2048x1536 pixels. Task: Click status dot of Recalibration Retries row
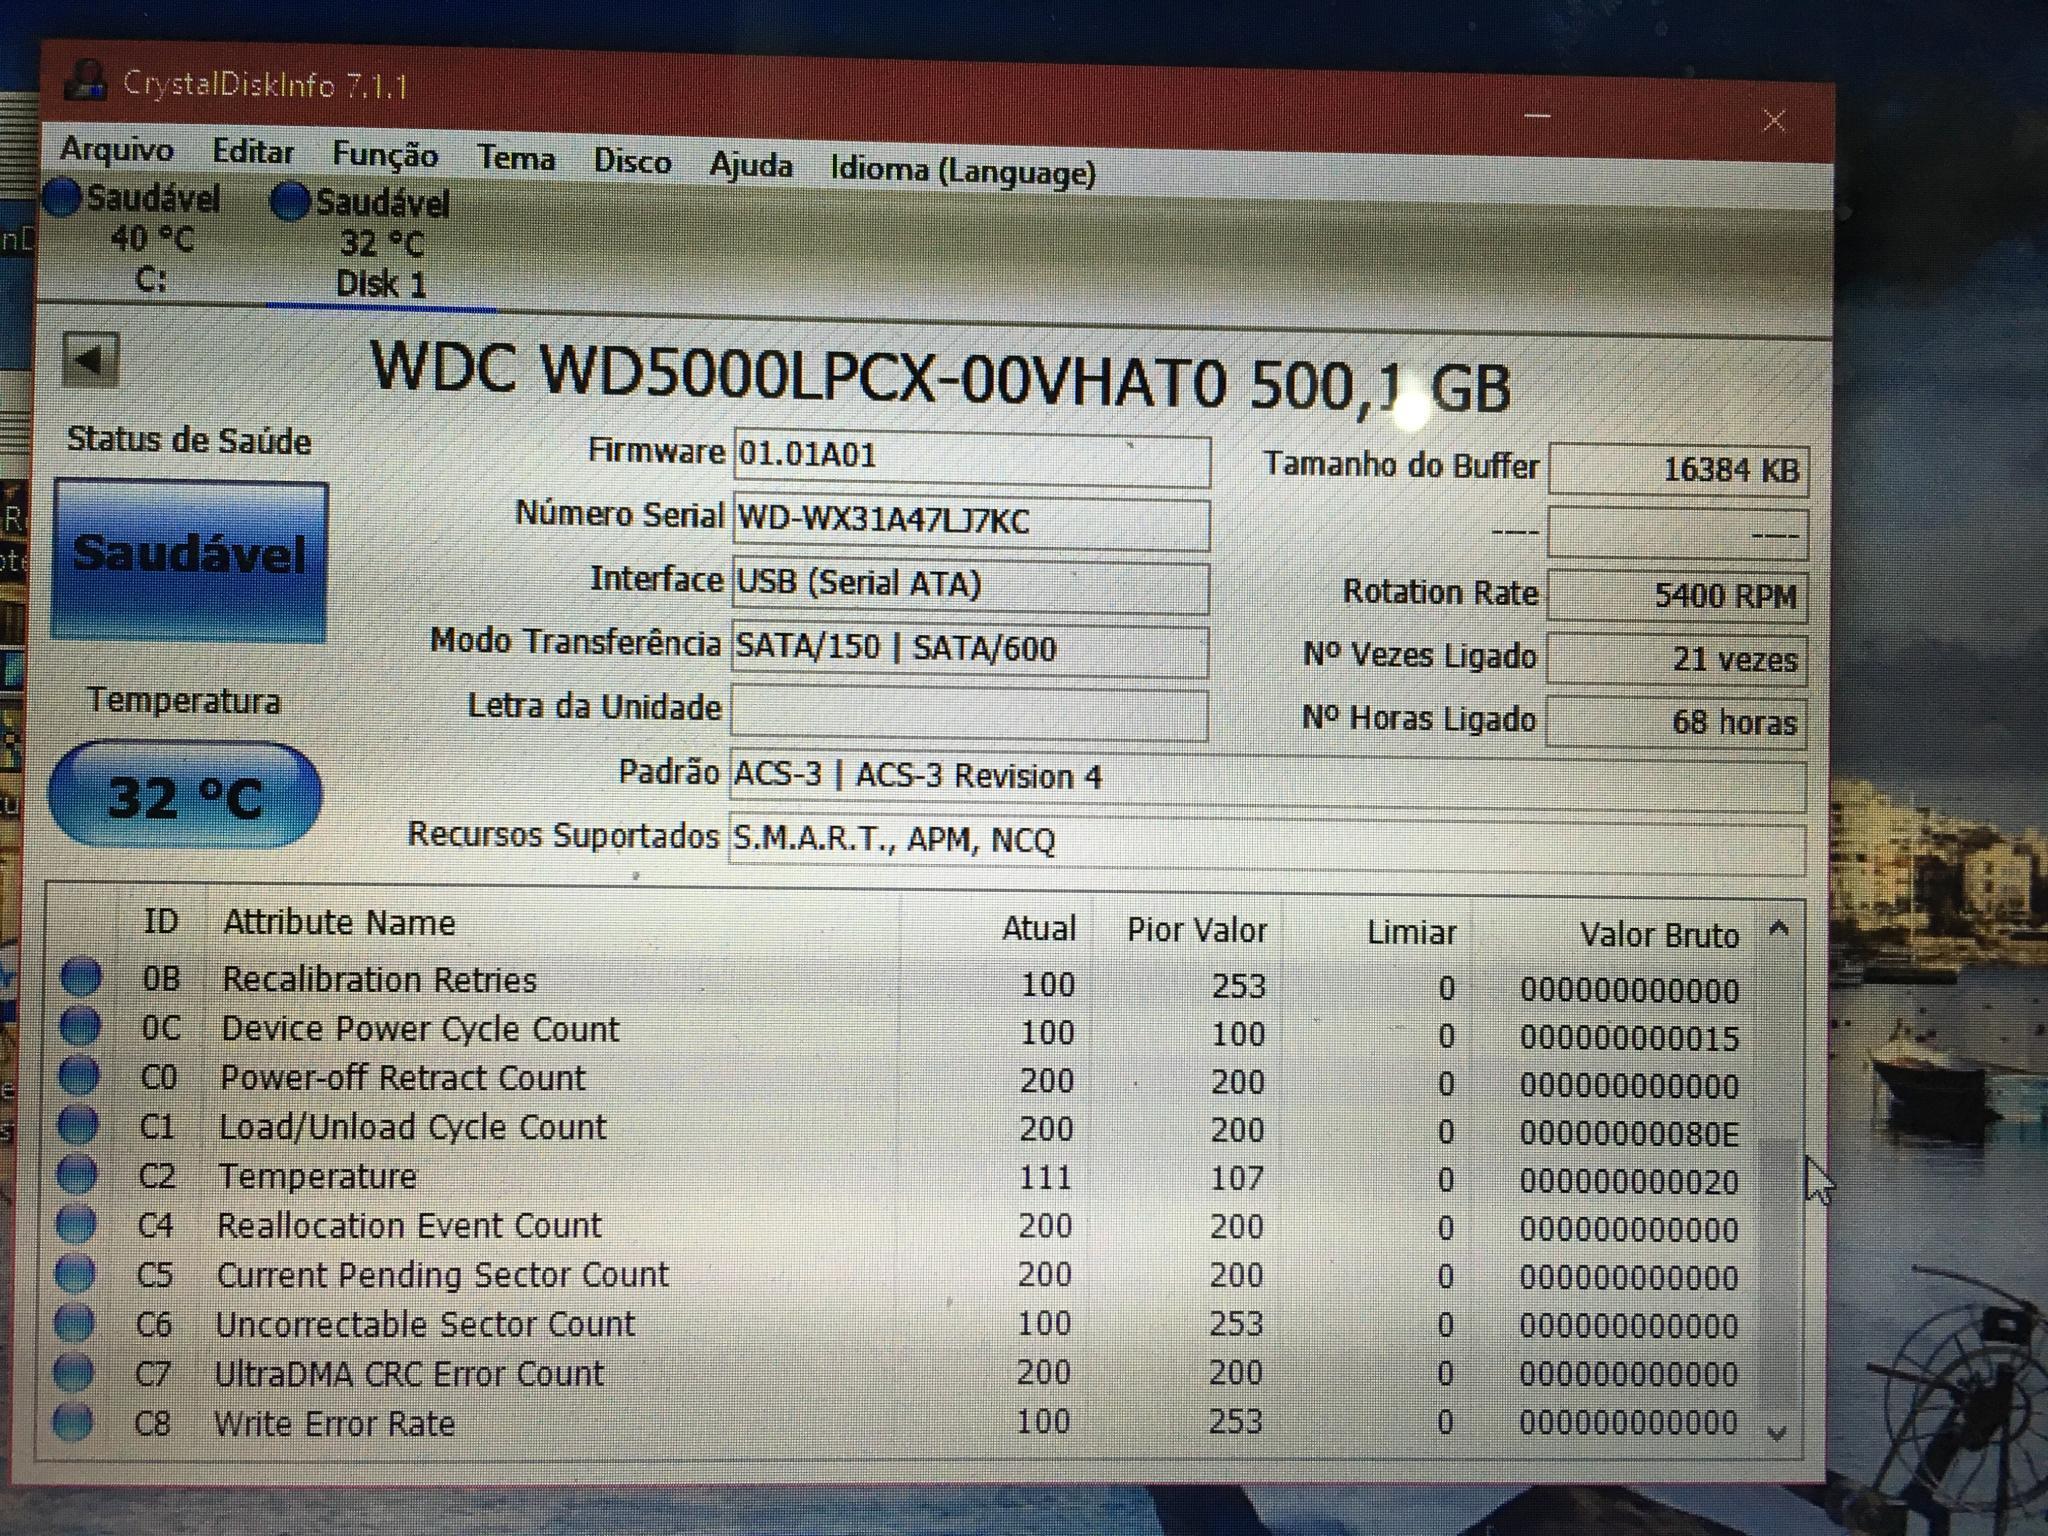81,976
